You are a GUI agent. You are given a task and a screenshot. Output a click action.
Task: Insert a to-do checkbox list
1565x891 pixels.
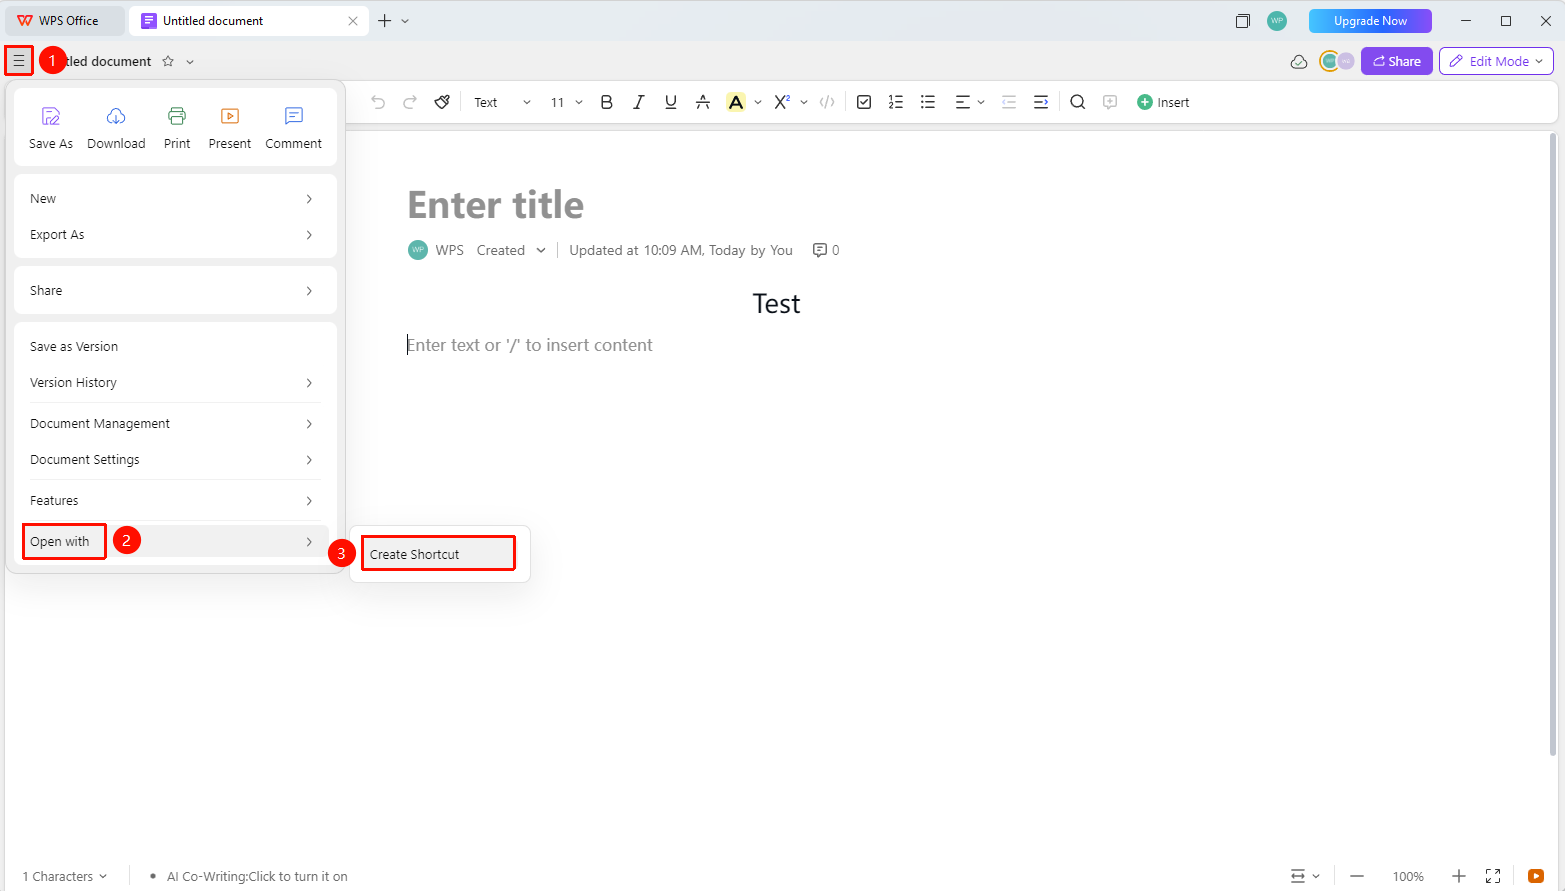pyautogui.click(x=864, y=102)
